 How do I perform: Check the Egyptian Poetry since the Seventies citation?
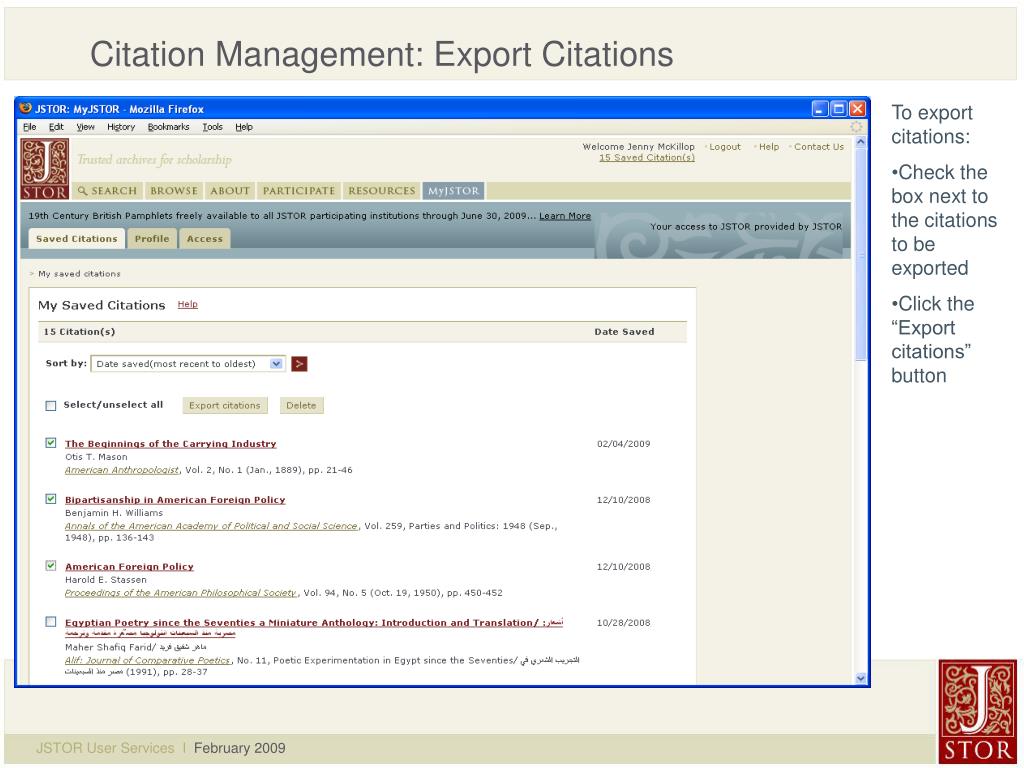[51, 622]
